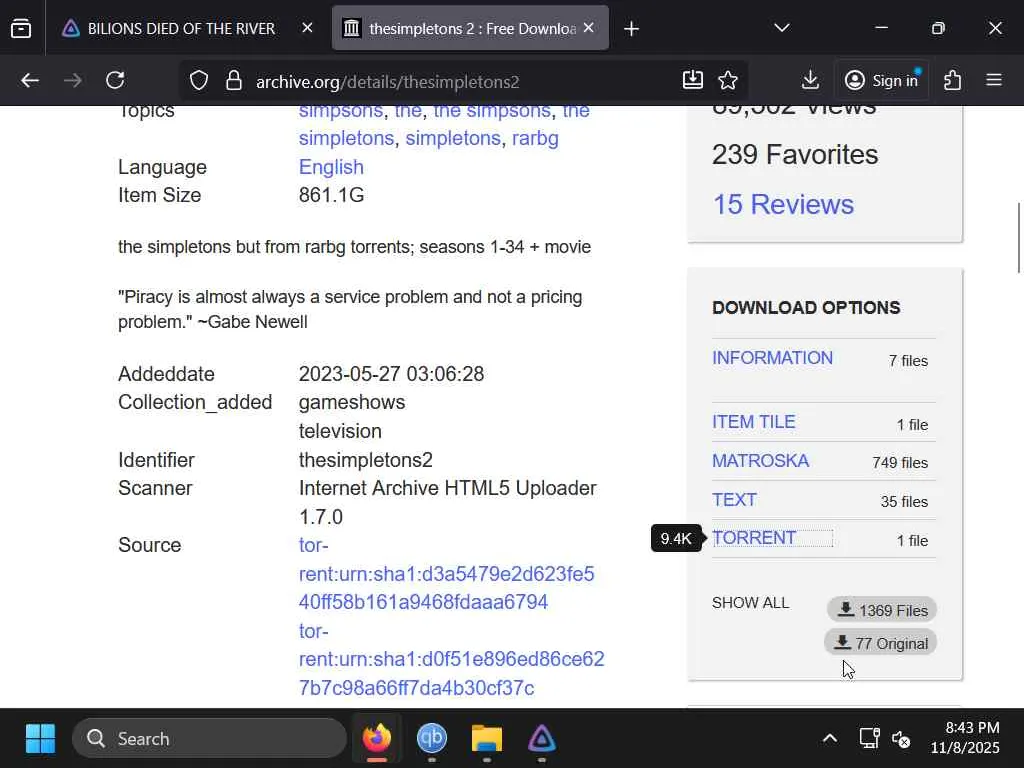The image size is (1024, 768).
Task: Click the taskbar Search box
Action: click(209, 739)
